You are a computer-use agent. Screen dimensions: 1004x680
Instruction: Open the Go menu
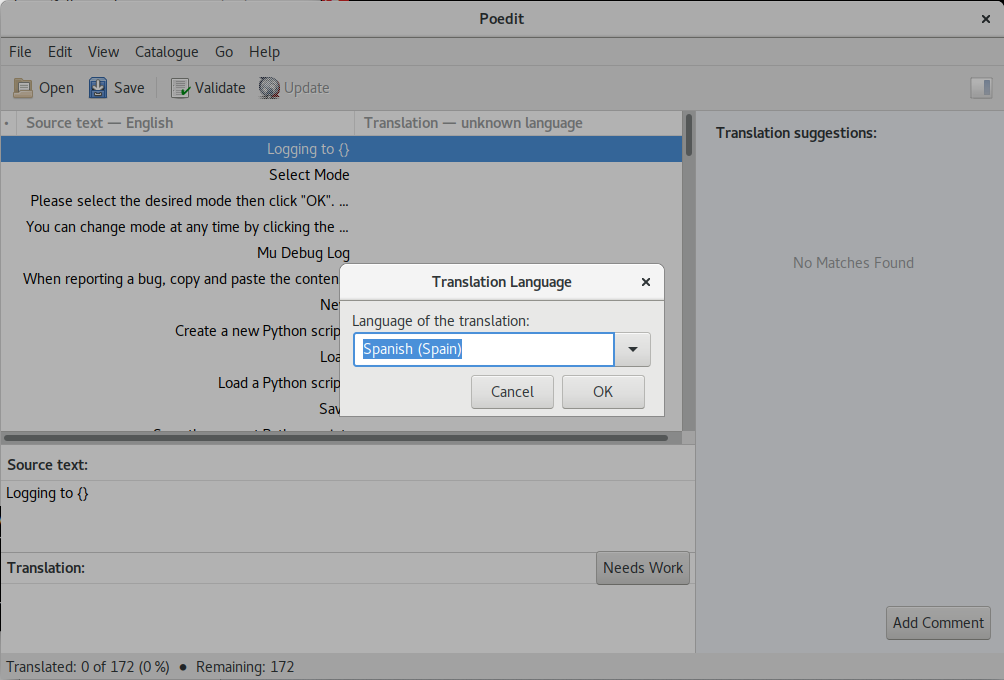pos(223,52)
